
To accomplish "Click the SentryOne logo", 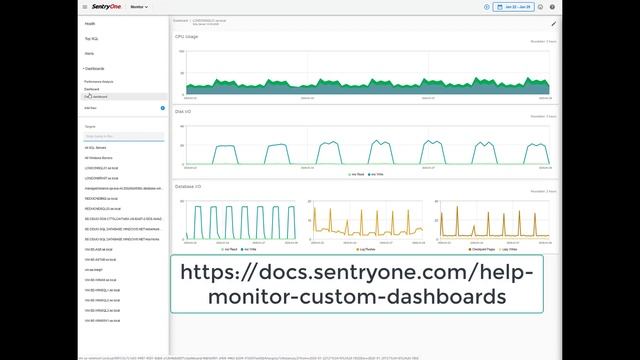I will click(x=106, y=7).
